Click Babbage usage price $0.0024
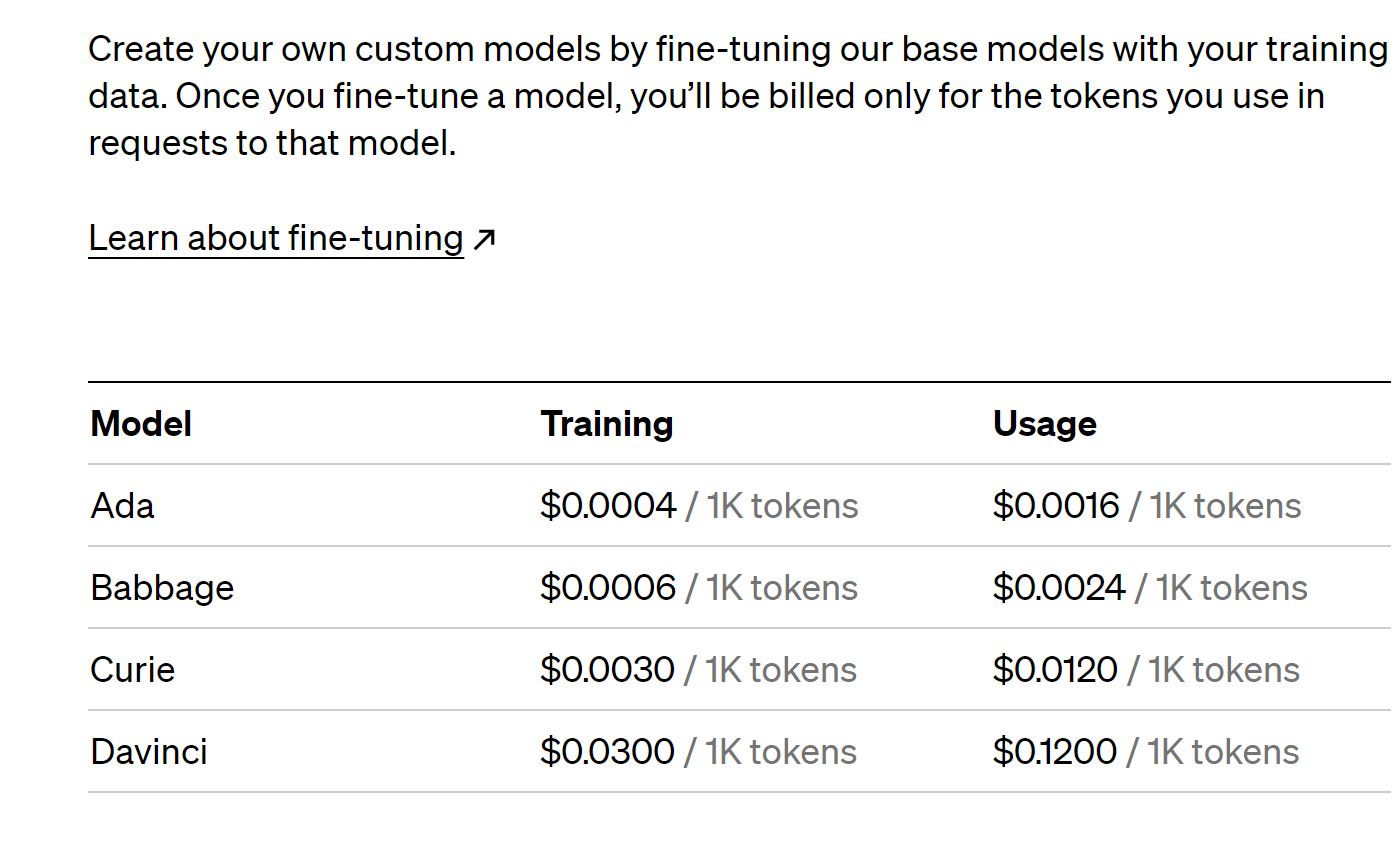 pos(1059,588)
